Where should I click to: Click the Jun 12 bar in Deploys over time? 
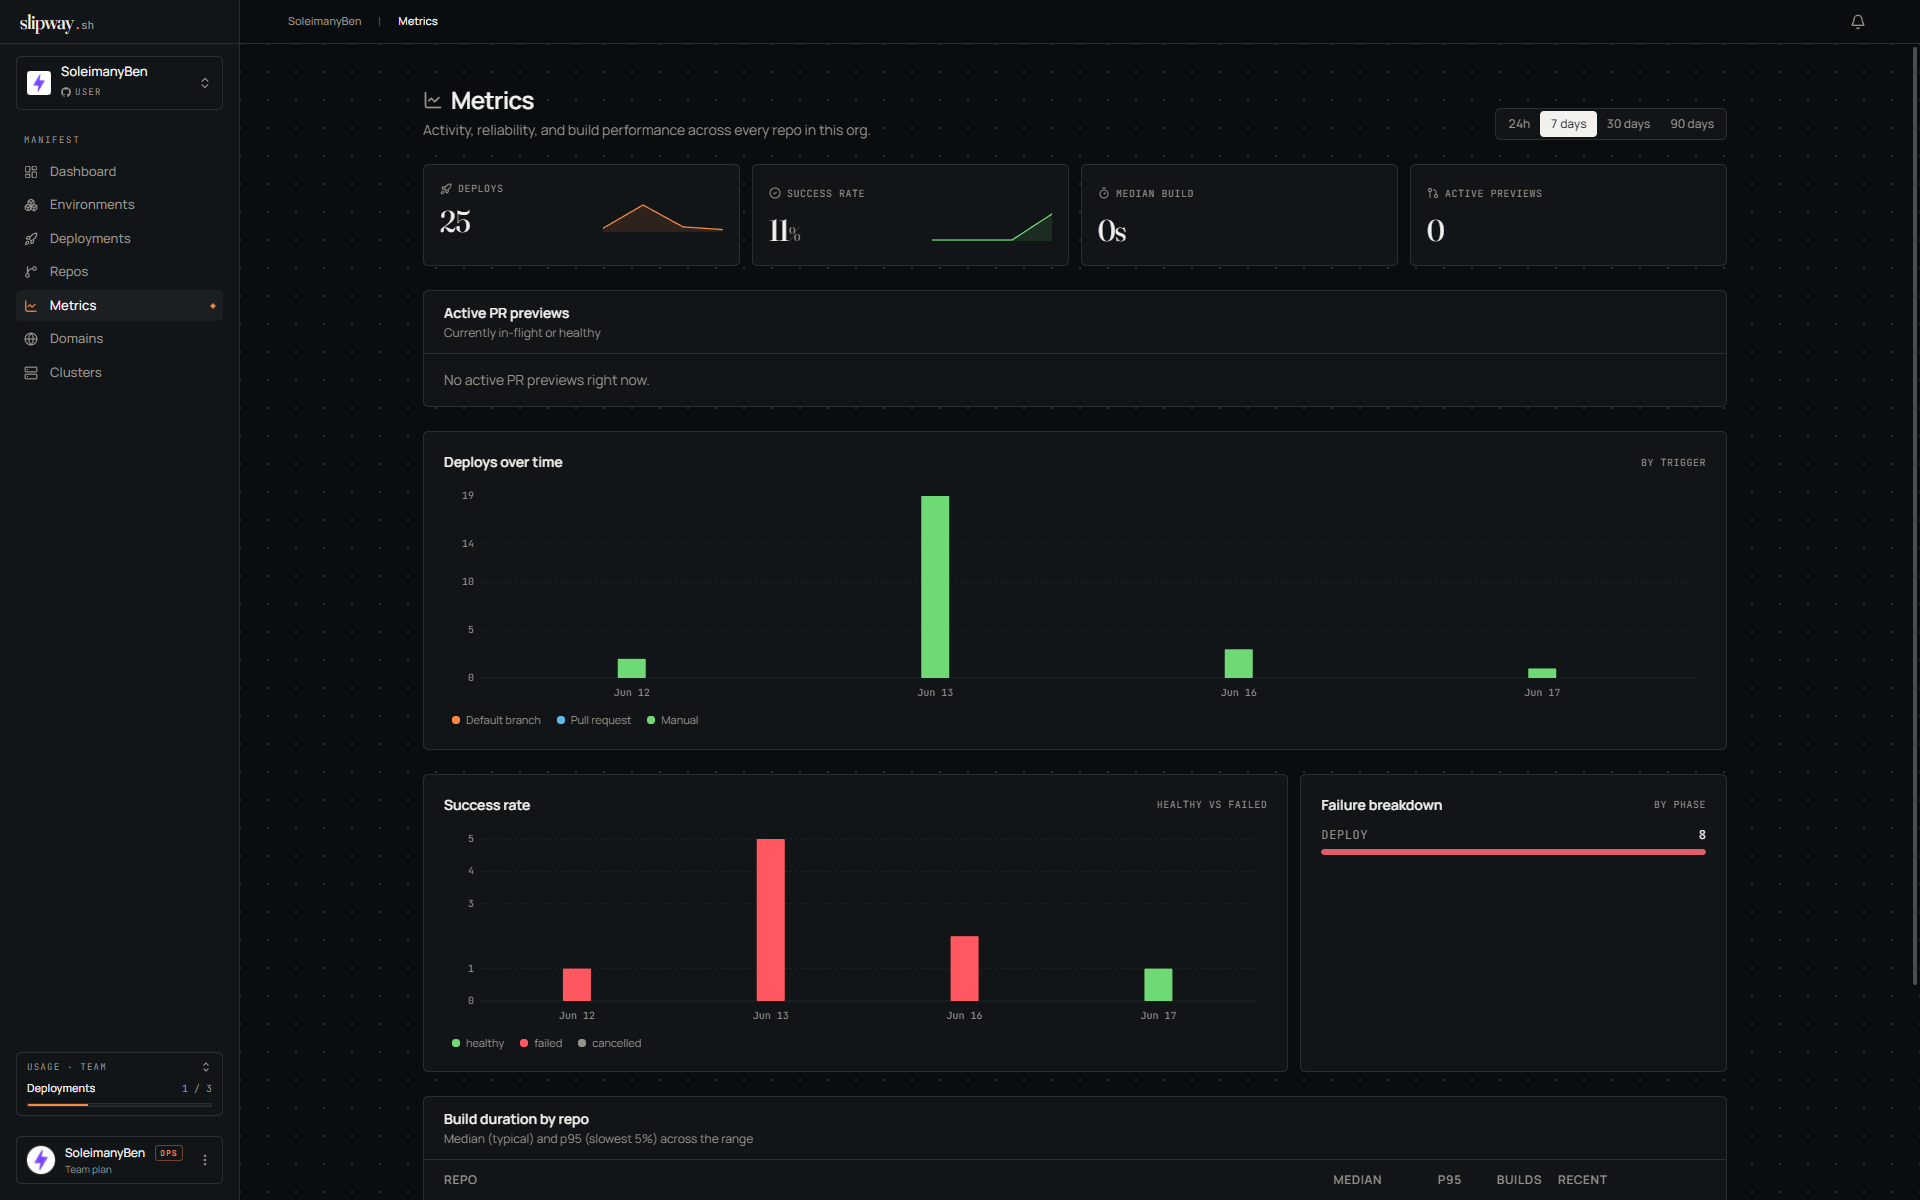tap(631, 668)
